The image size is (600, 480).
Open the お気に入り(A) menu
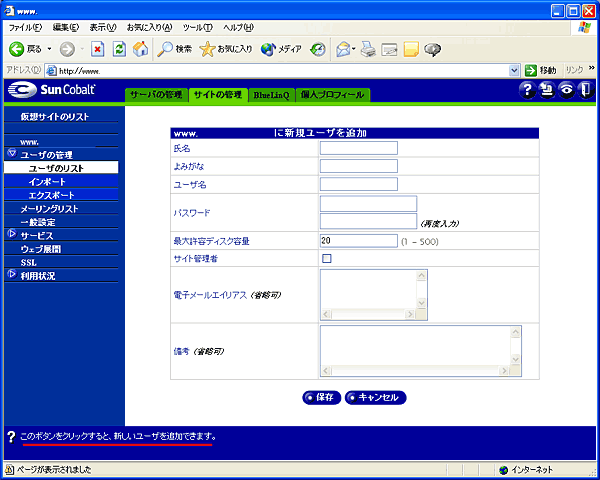[x=149, y=26]
